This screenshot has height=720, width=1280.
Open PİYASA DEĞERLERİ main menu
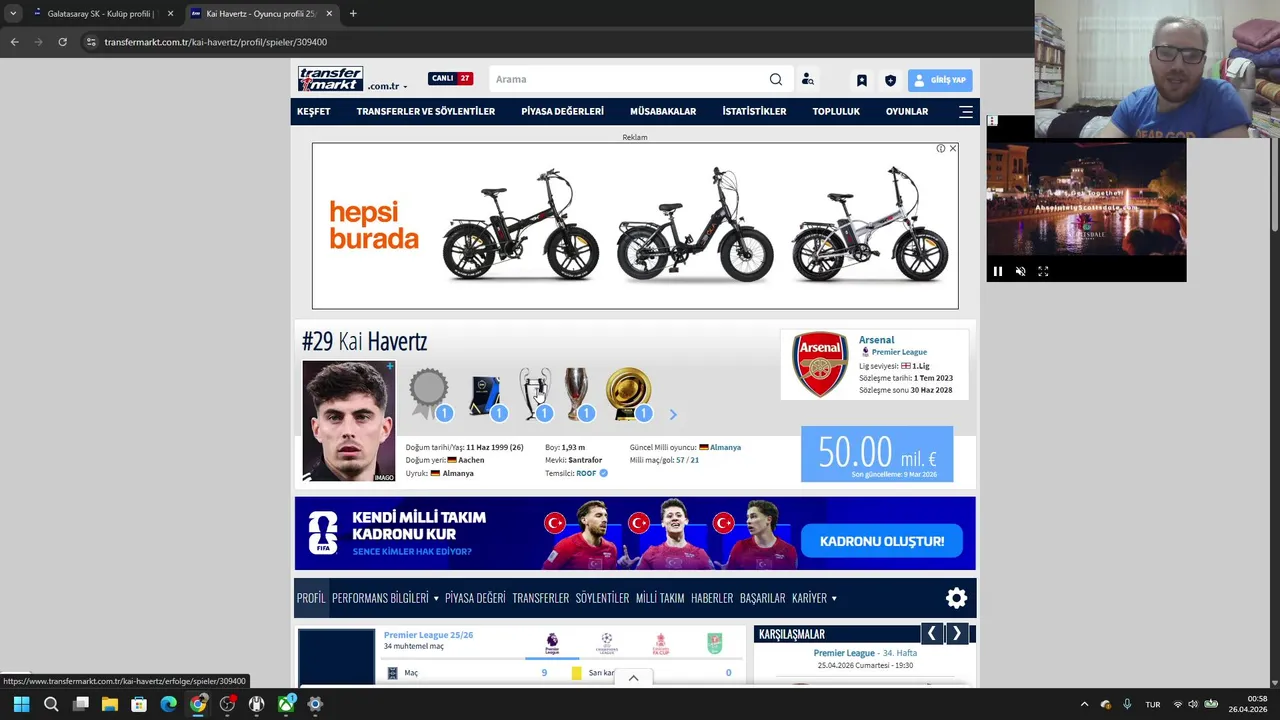coord(562,111)
